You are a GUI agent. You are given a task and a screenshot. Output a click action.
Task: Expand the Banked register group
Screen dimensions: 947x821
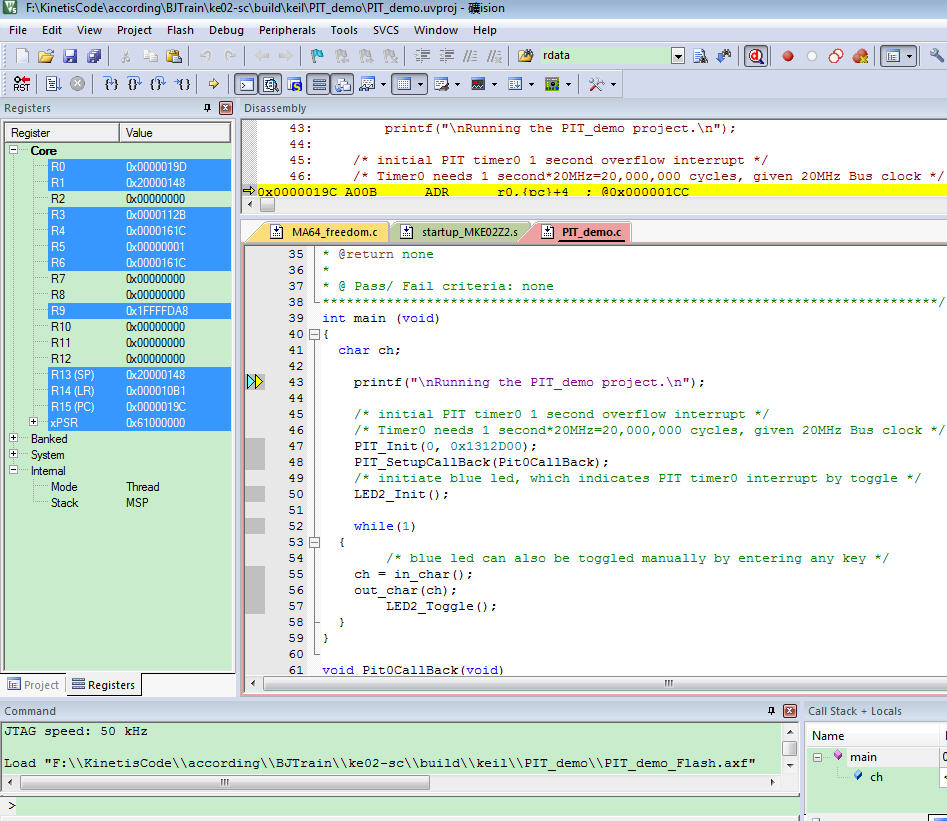pyautogui.click(x=13, y=437)
